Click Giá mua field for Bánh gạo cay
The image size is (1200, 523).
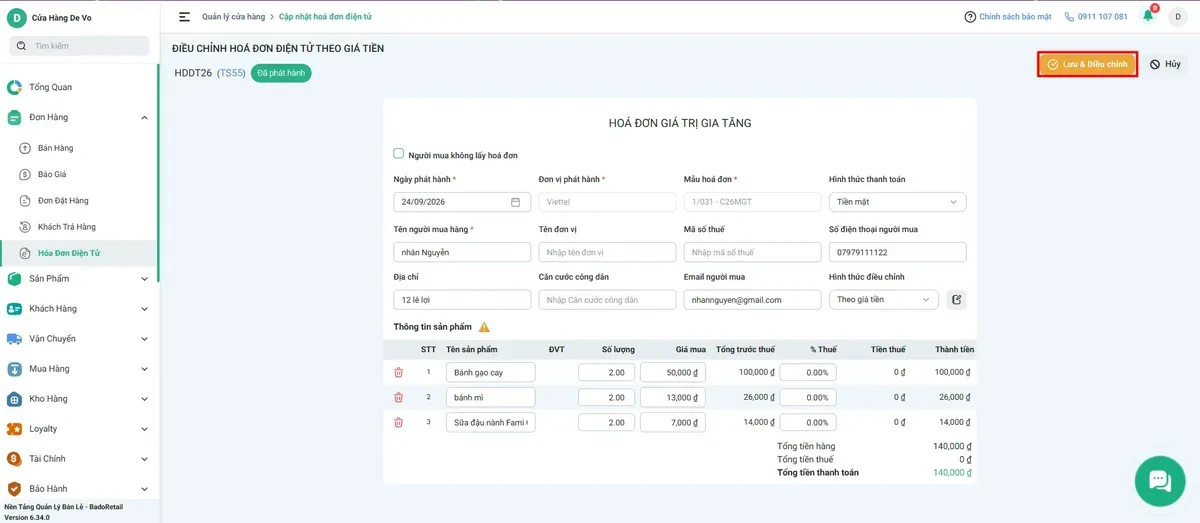673,372
